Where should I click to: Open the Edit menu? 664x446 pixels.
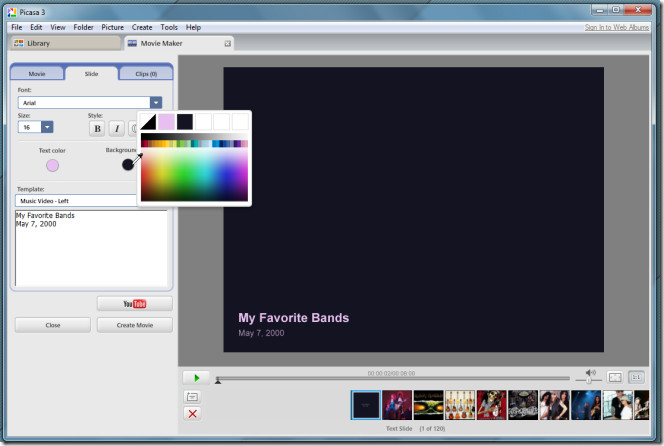pos(36,27)
